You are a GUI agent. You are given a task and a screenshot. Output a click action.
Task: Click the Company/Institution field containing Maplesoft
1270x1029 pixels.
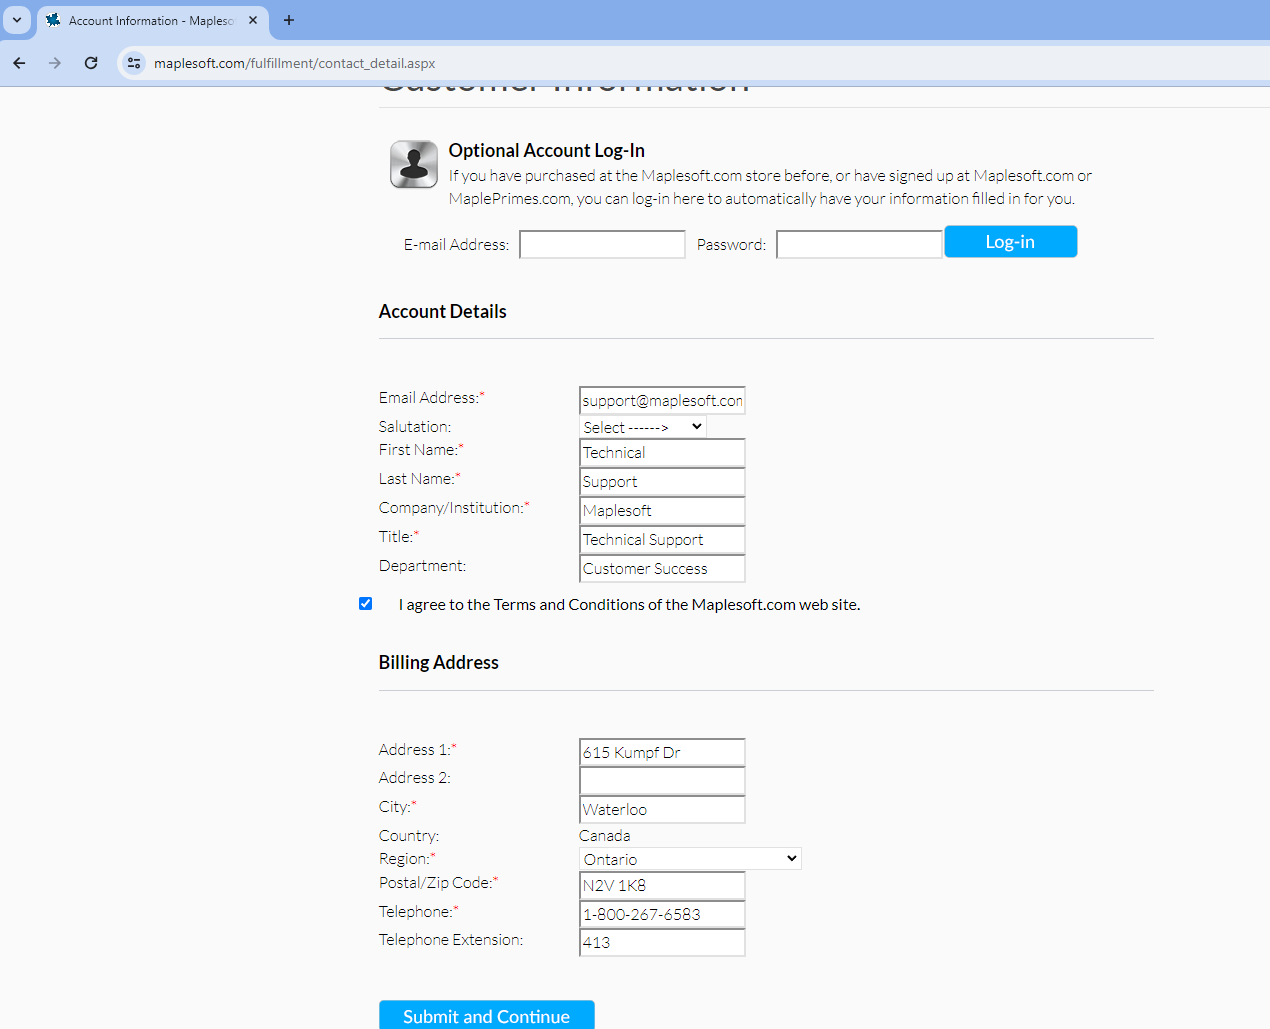click(x=662, y=510)
